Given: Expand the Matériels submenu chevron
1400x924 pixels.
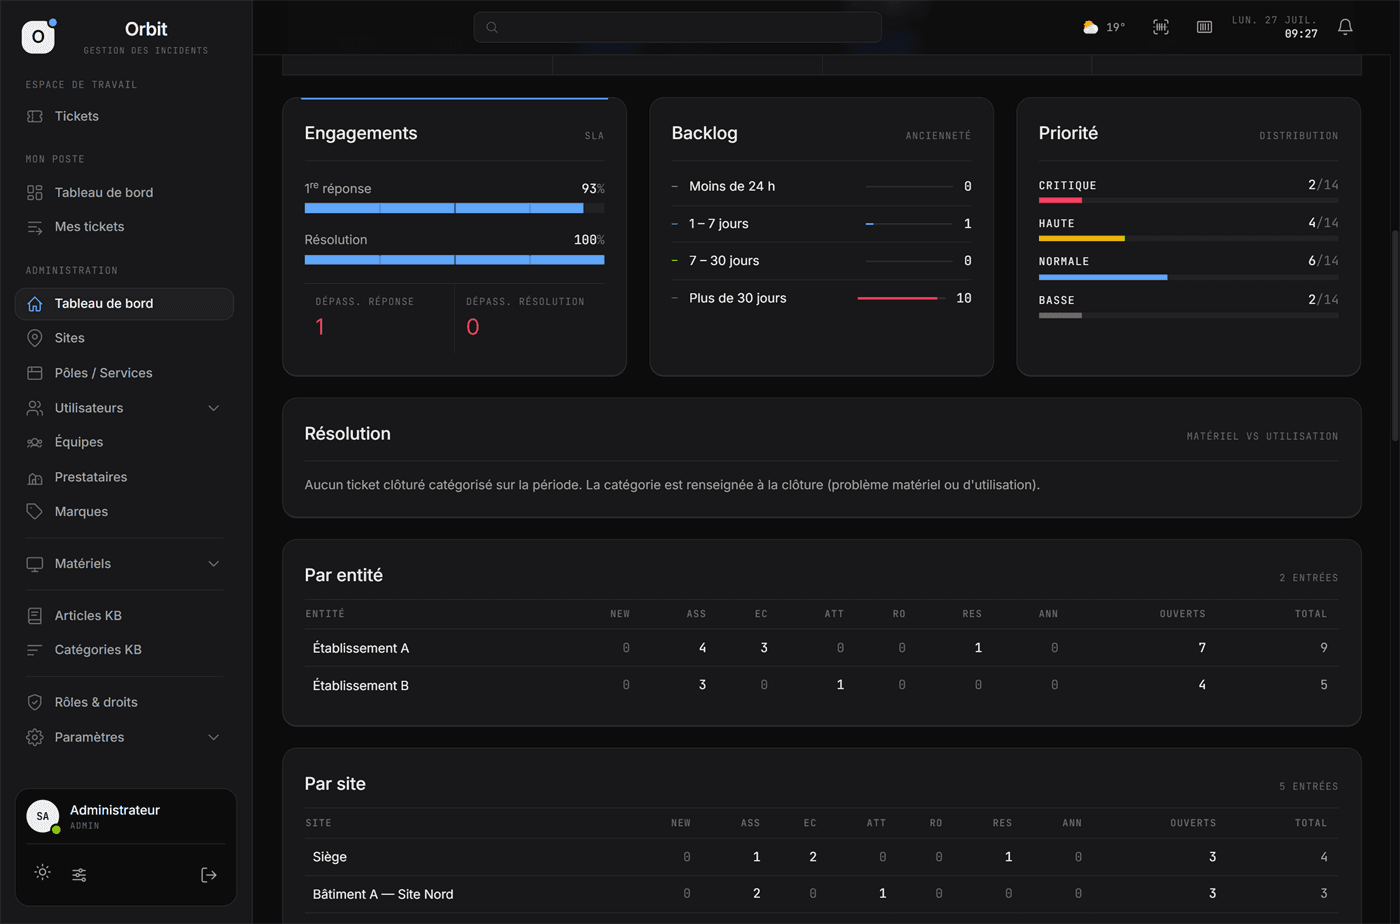Looking at the screenshot, I should pos(213,564).
